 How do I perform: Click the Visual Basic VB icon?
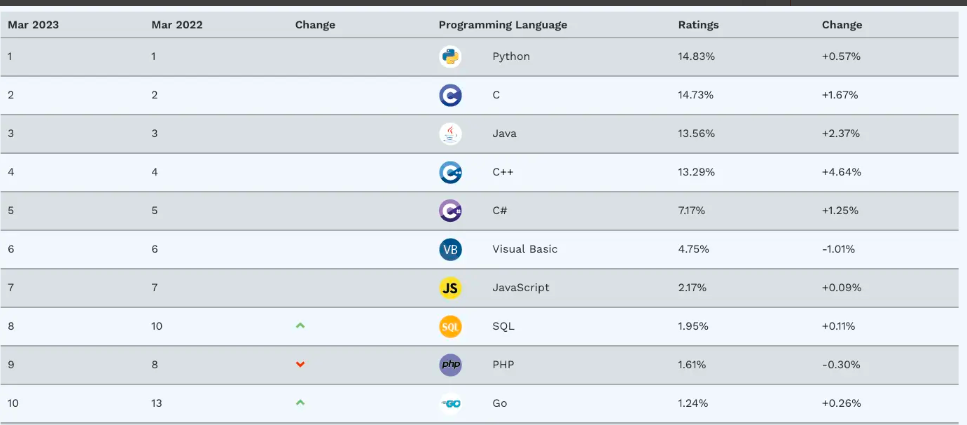450,250
